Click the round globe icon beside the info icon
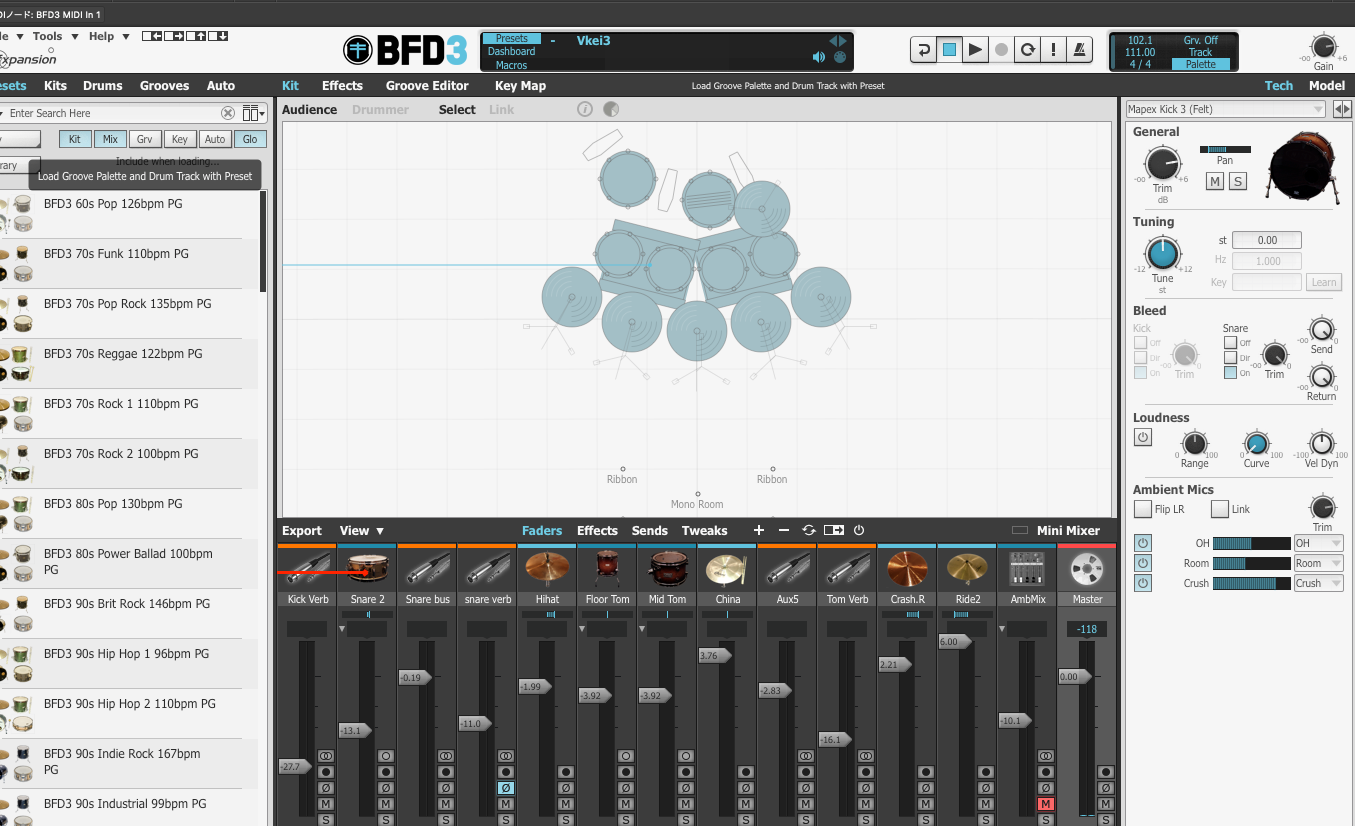This screenshot has width=1355, height=826. (x=611, y=109)
